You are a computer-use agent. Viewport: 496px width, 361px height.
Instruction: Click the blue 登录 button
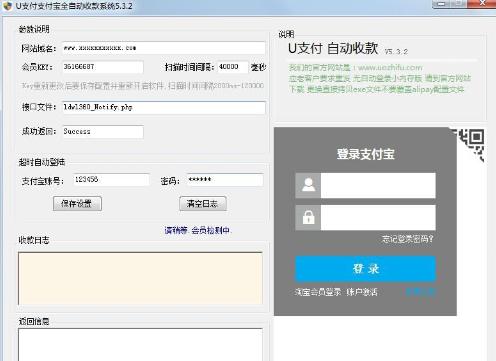coord(365,269)
